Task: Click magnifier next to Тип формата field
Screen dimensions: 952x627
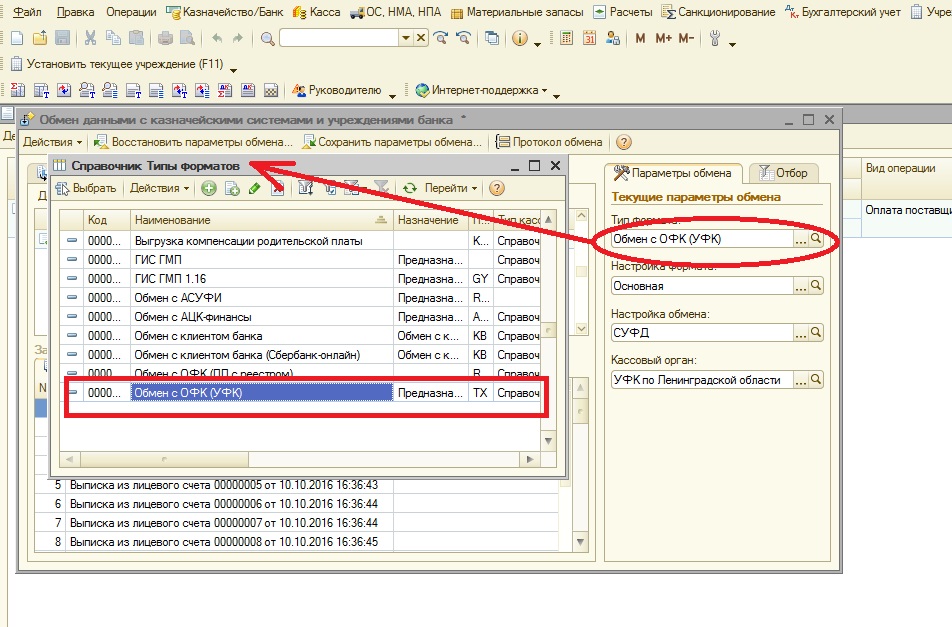Action: [x=816, y=239]
